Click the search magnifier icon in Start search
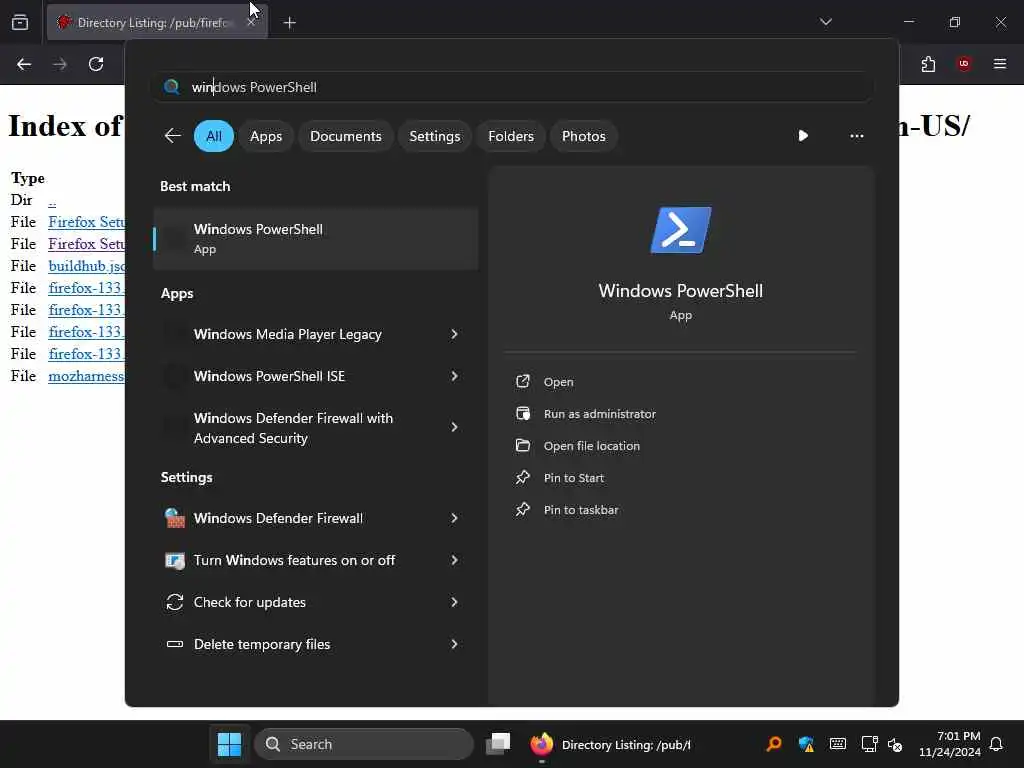Image resolution: width=1024 pixels, height=768 pixels. point(172,87)
